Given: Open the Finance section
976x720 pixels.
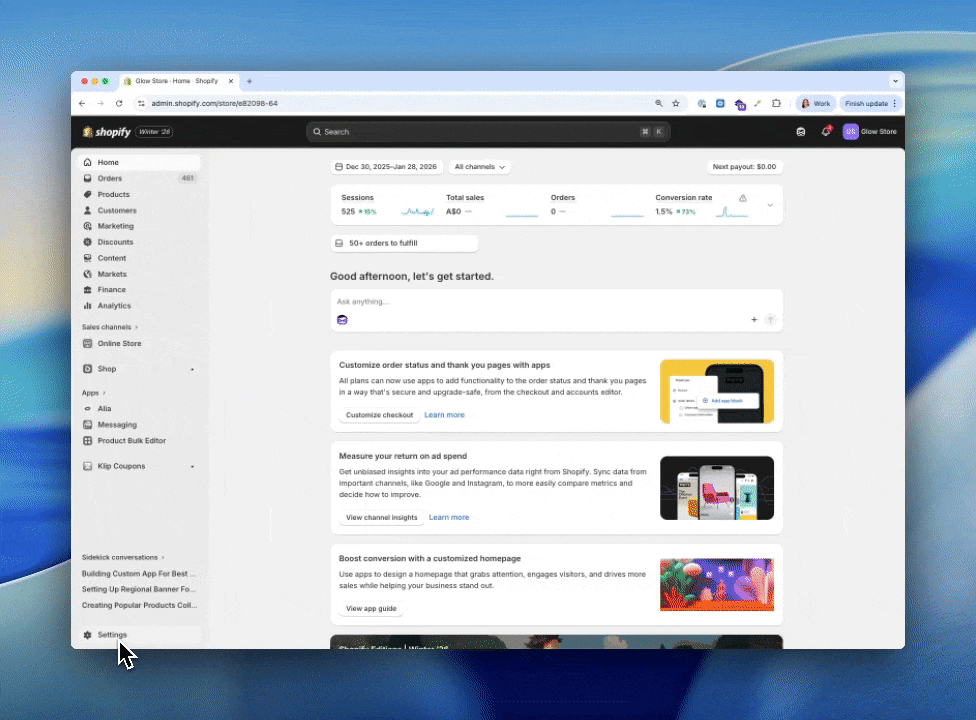Looking at the screenshot, I should coord(111,289).
